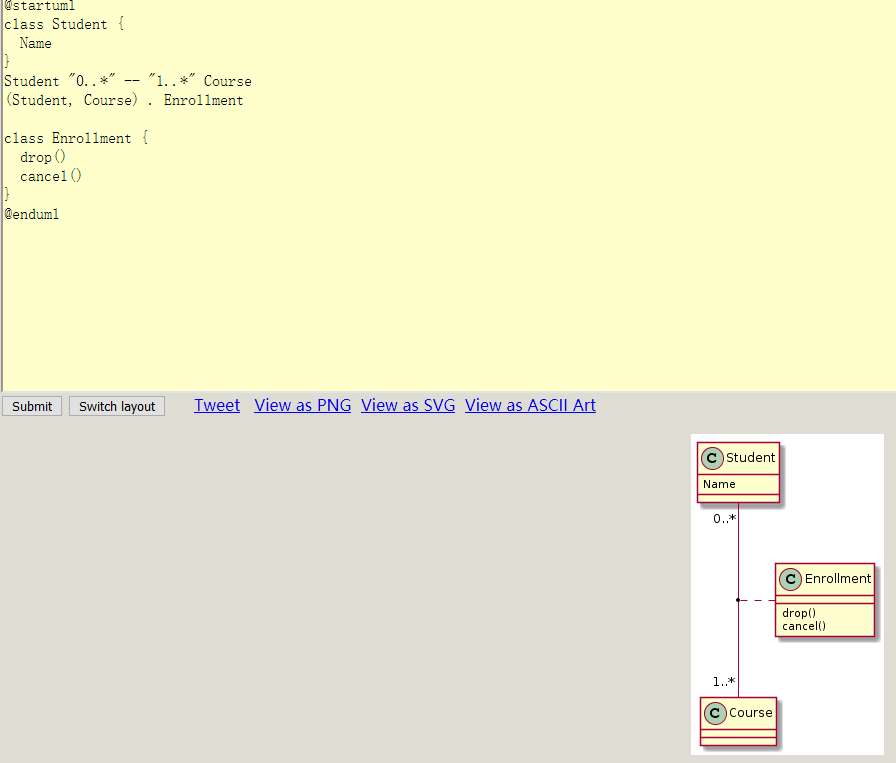Screen dimensions: 896x763
Task: Click the Course class icon in diagram
Action: [x=715, y=713]
